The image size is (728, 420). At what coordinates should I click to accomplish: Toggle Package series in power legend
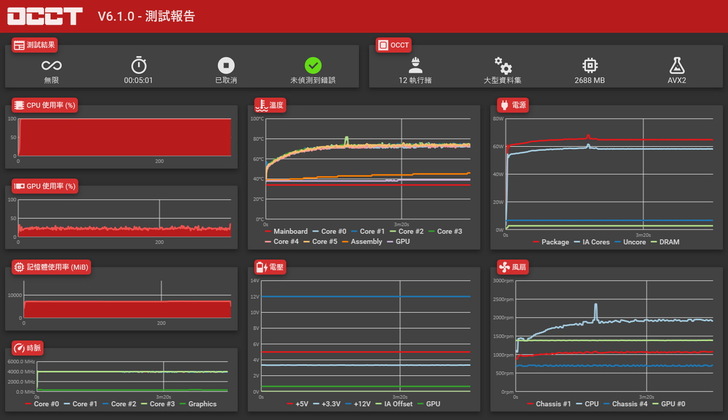point(551,242)
